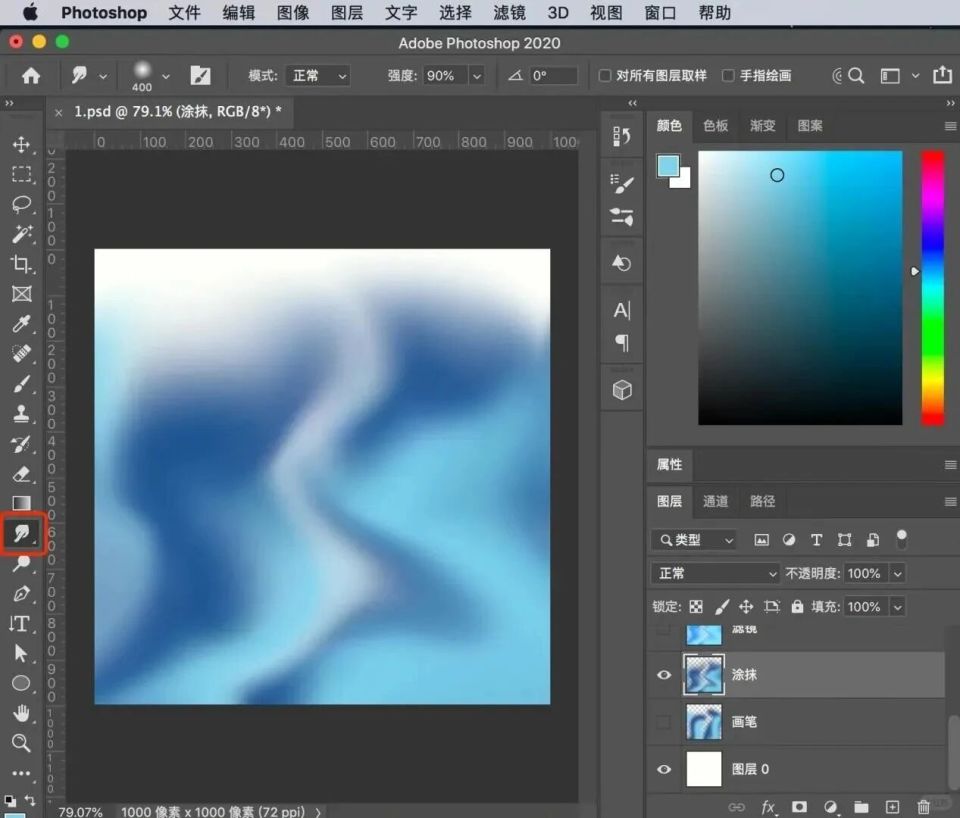Image resolution: width=960 pixels, height=818 pixels.
Task: Click the foreground color swatch
Action: (x=667, y=166)
